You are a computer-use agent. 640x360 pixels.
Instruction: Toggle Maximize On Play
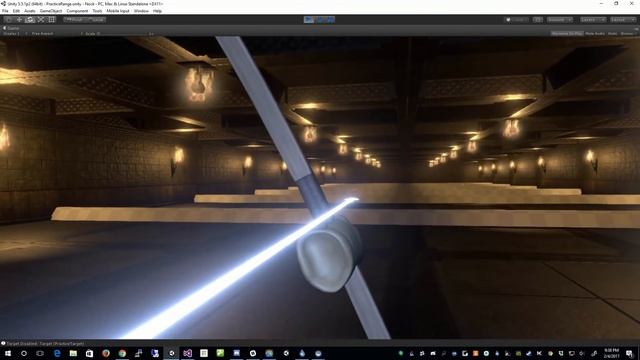click(567, 33)
